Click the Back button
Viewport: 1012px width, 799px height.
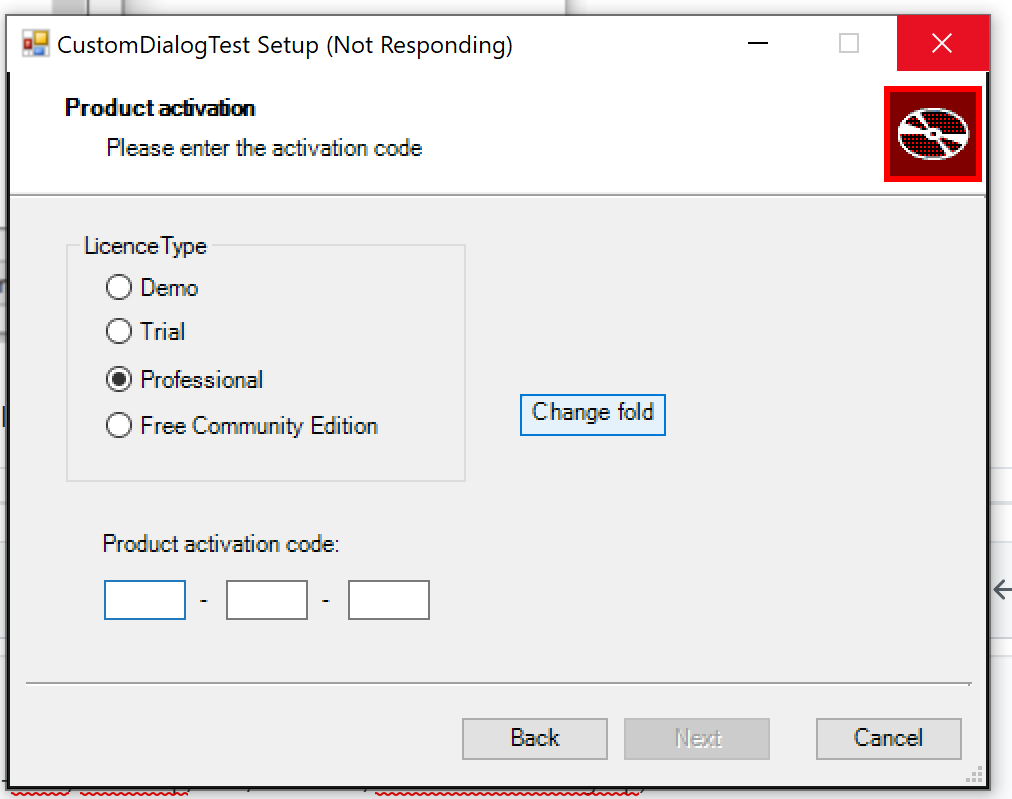point(534,738)
